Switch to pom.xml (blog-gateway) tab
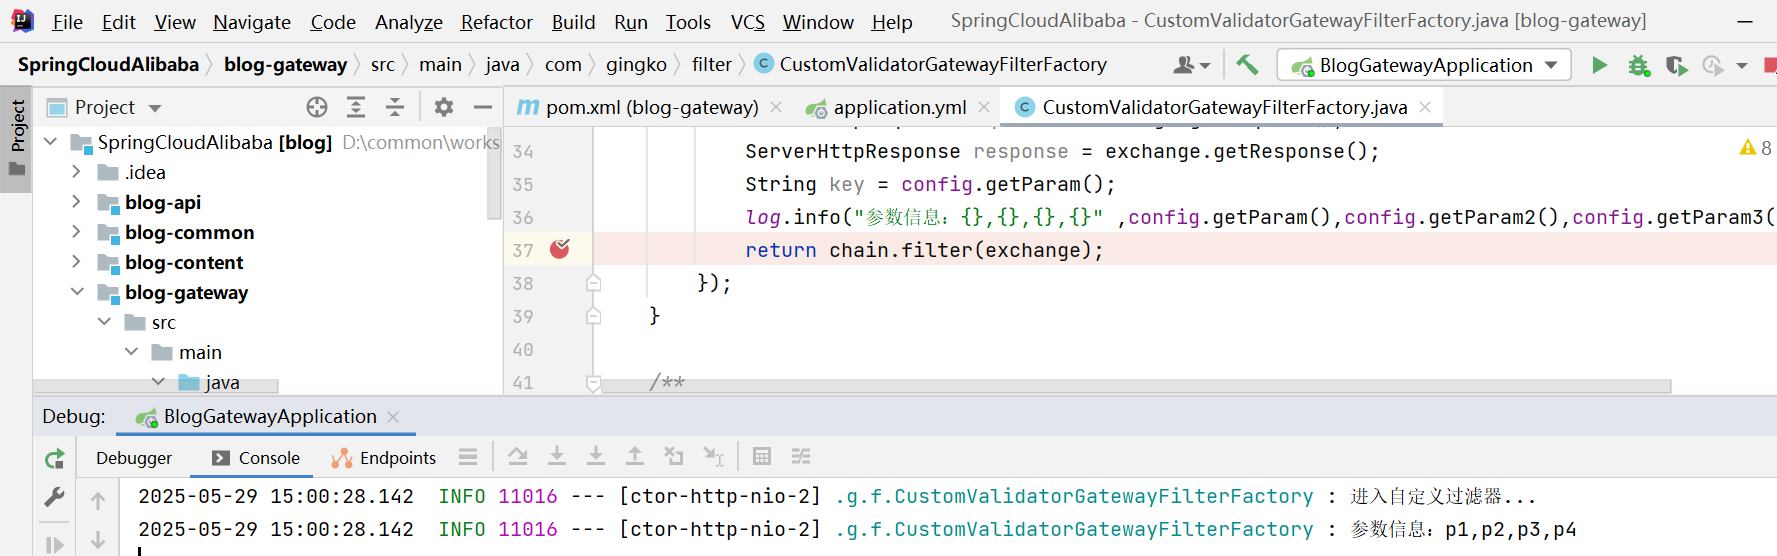The width and height of the screenshot is (1777, 556). pyautogui.click(x=652, y=107)
